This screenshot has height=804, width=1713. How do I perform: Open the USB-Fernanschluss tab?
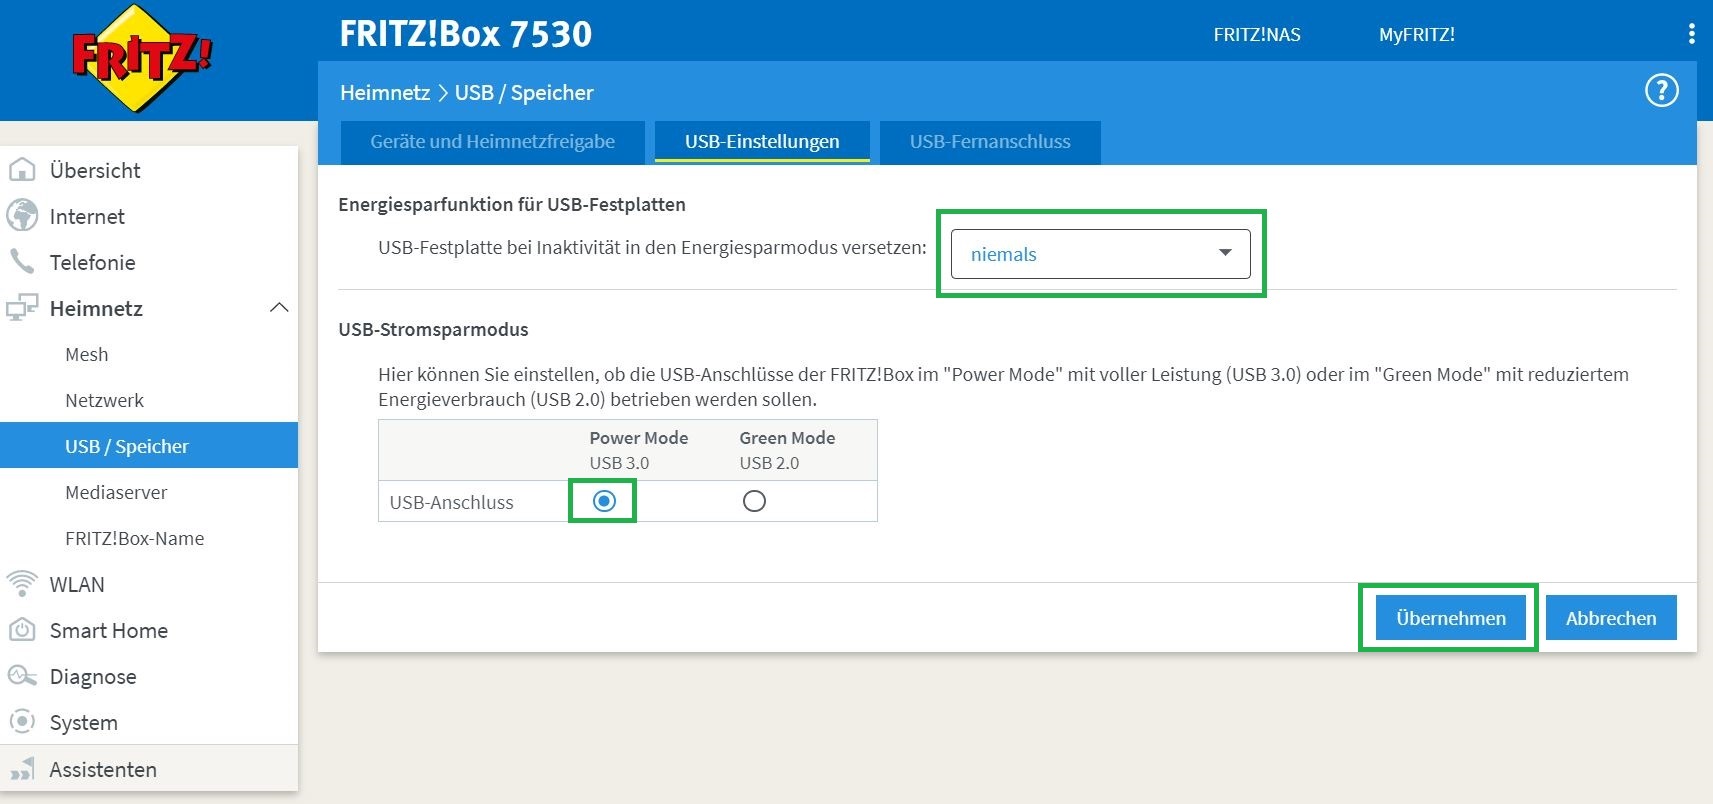tap(990, 142)
